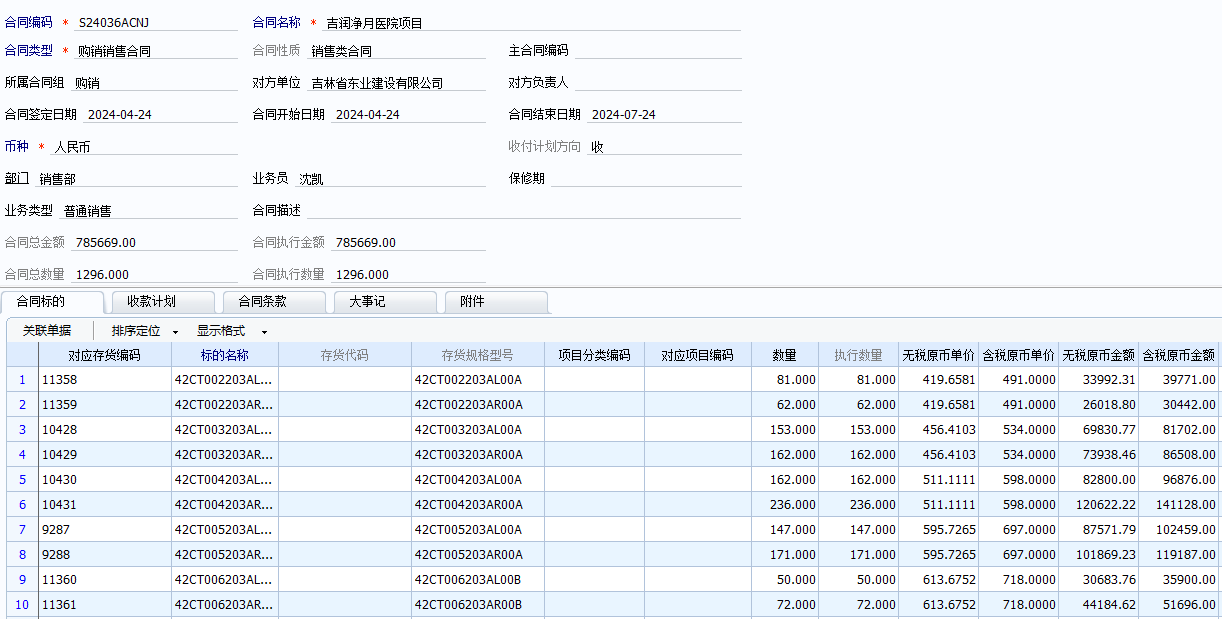Click the 币种 field label link
Screen dimensions: 1222x619
click(17, 147)
